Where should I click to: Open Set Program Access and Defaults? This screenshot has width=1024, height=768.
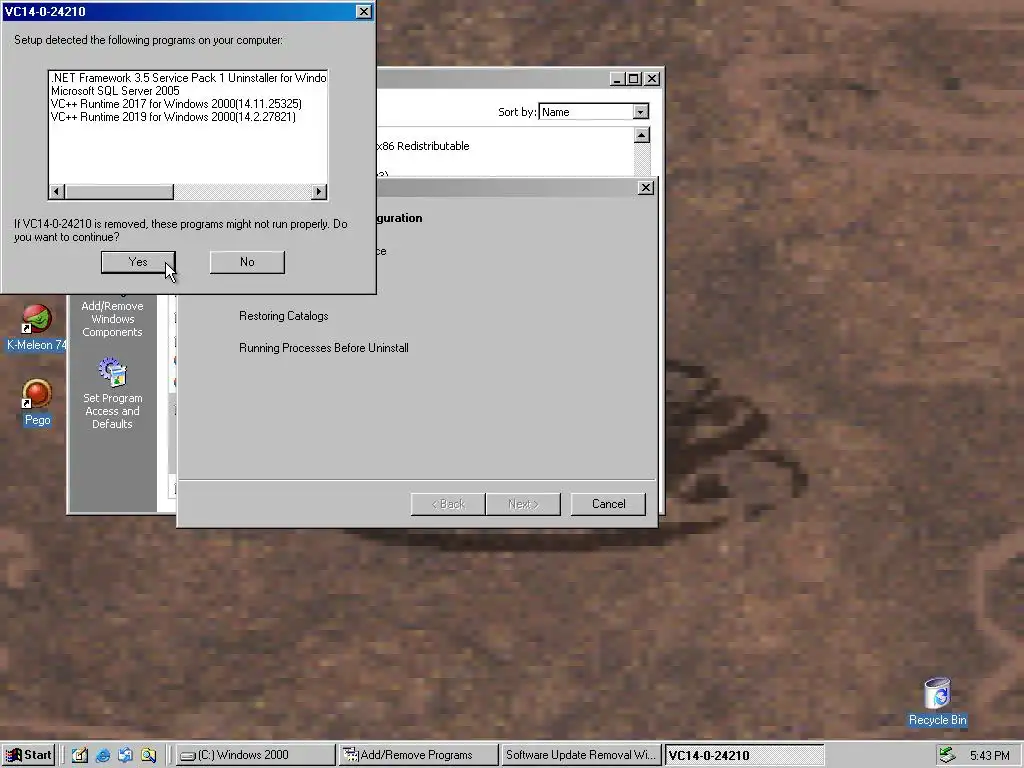112,394
